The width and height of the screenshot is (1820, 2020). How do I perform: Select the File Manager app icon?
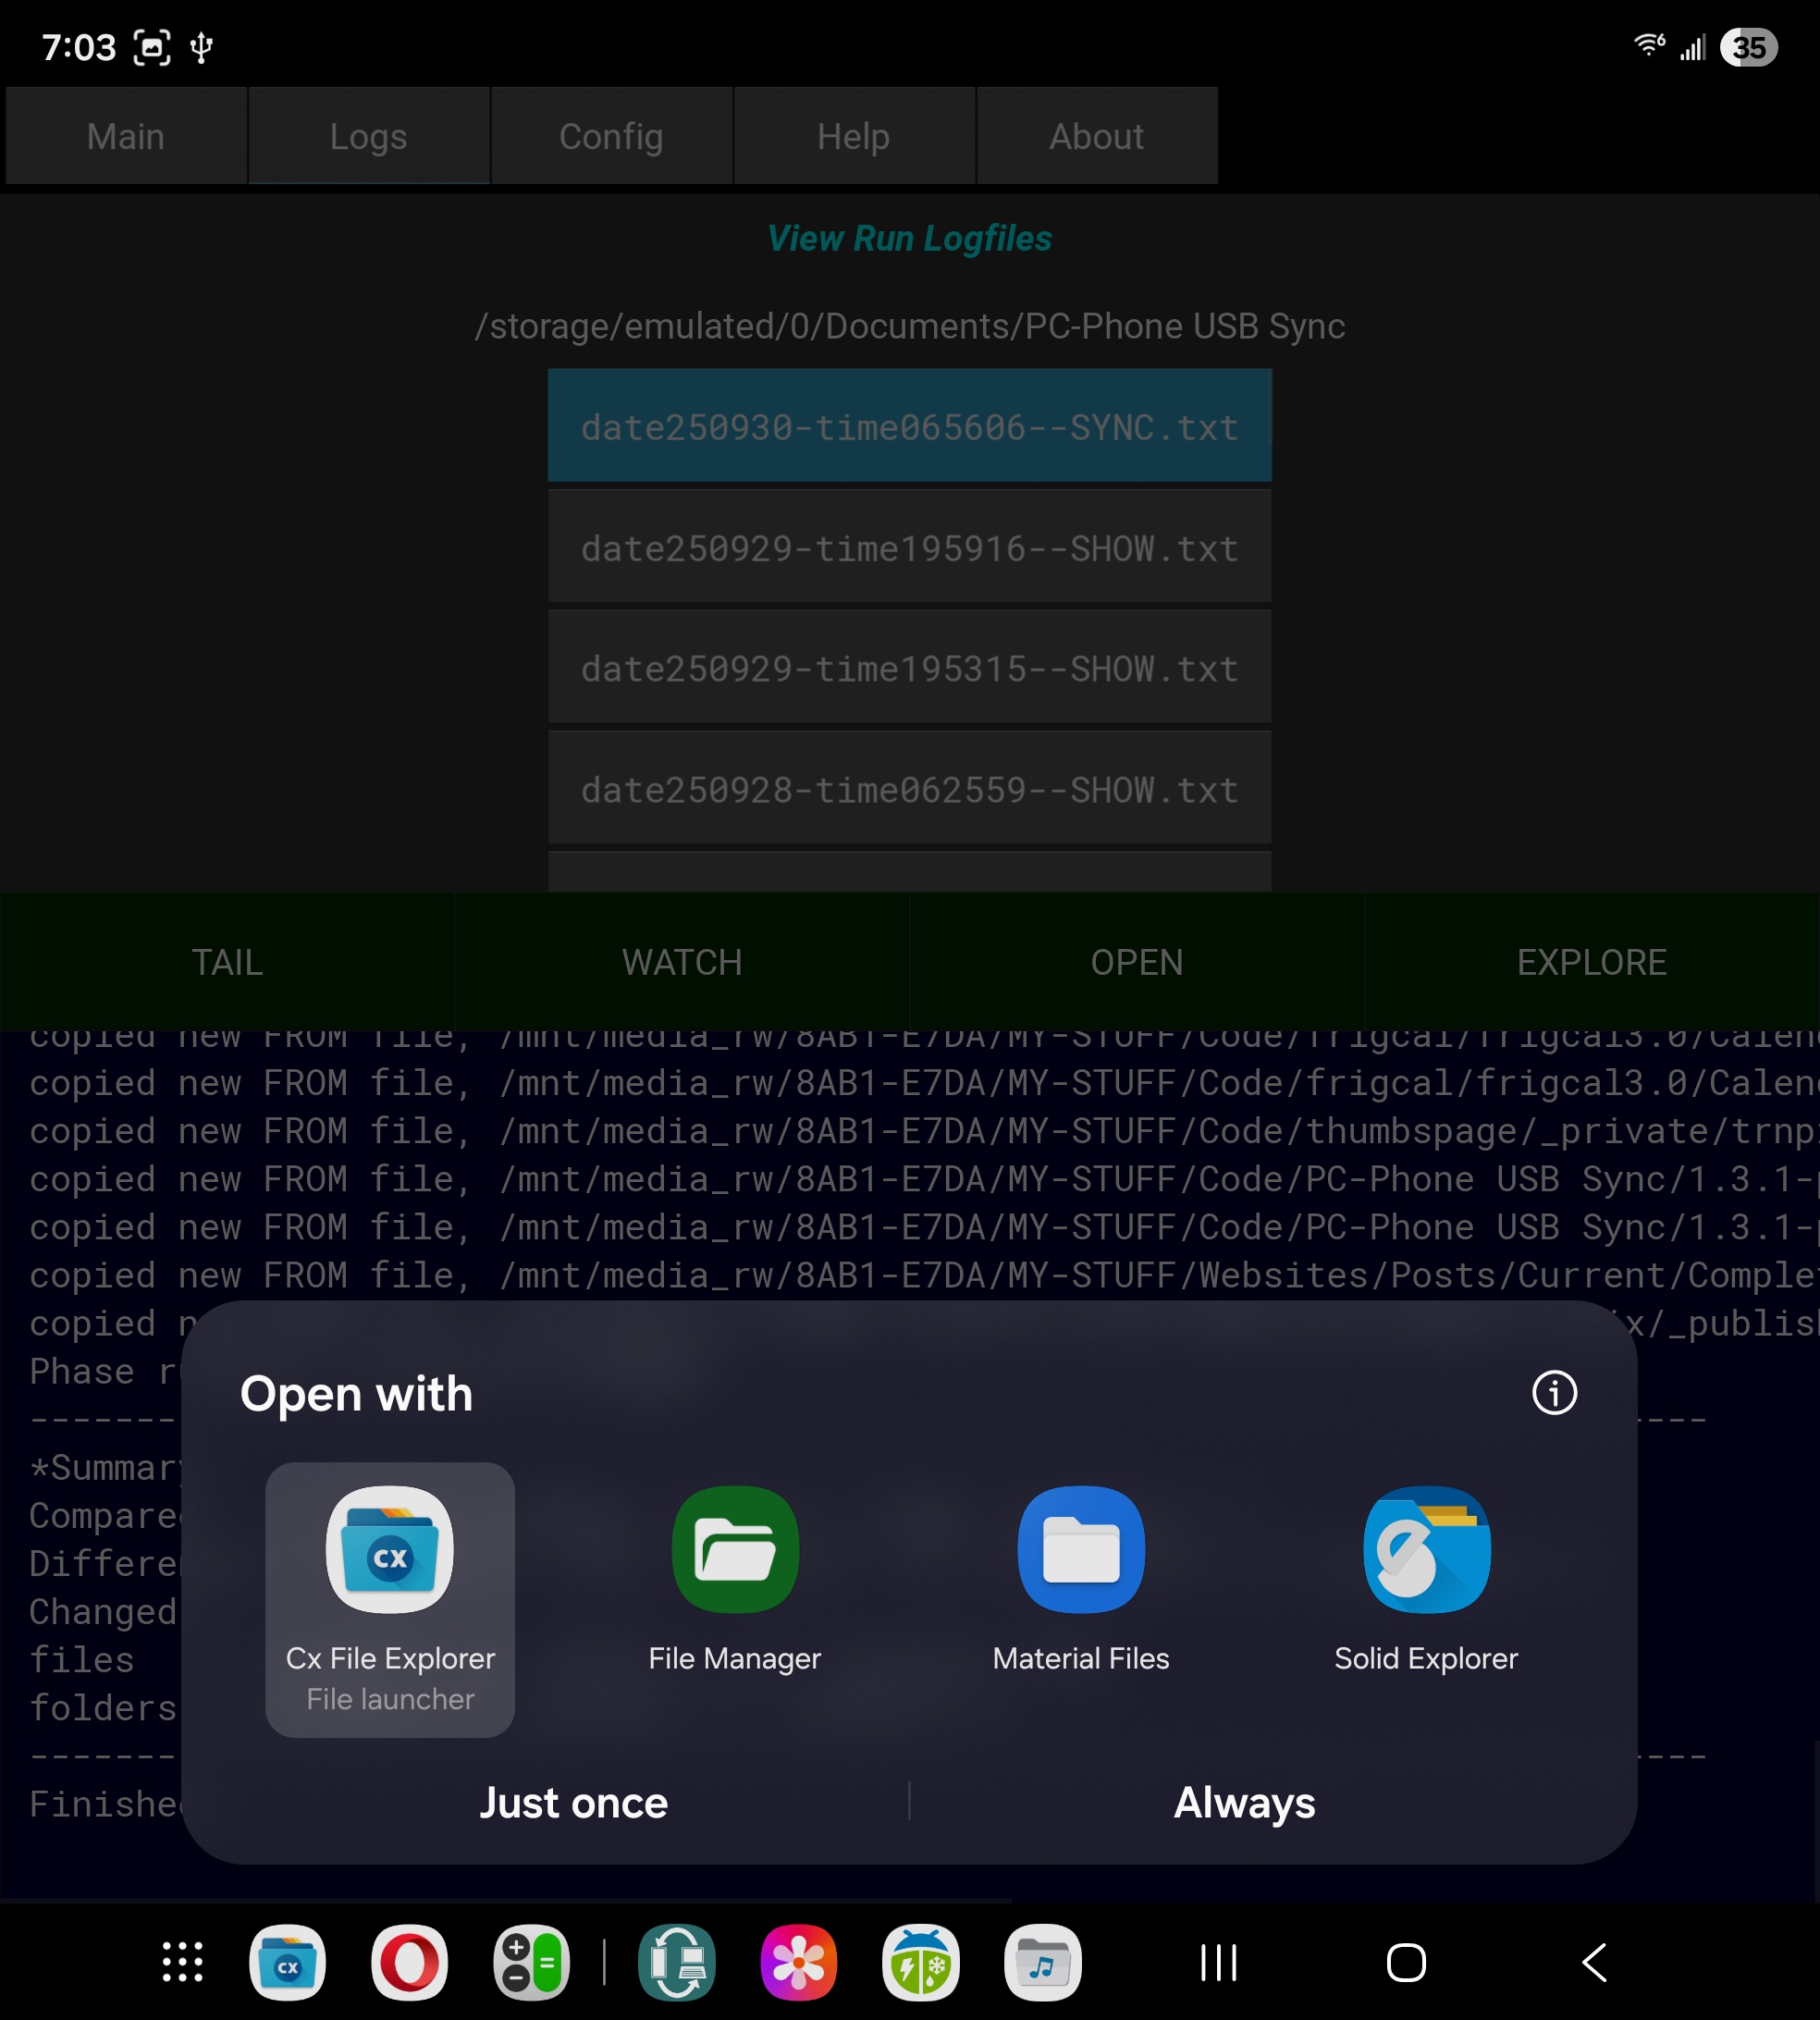(x=735, y=1550)
